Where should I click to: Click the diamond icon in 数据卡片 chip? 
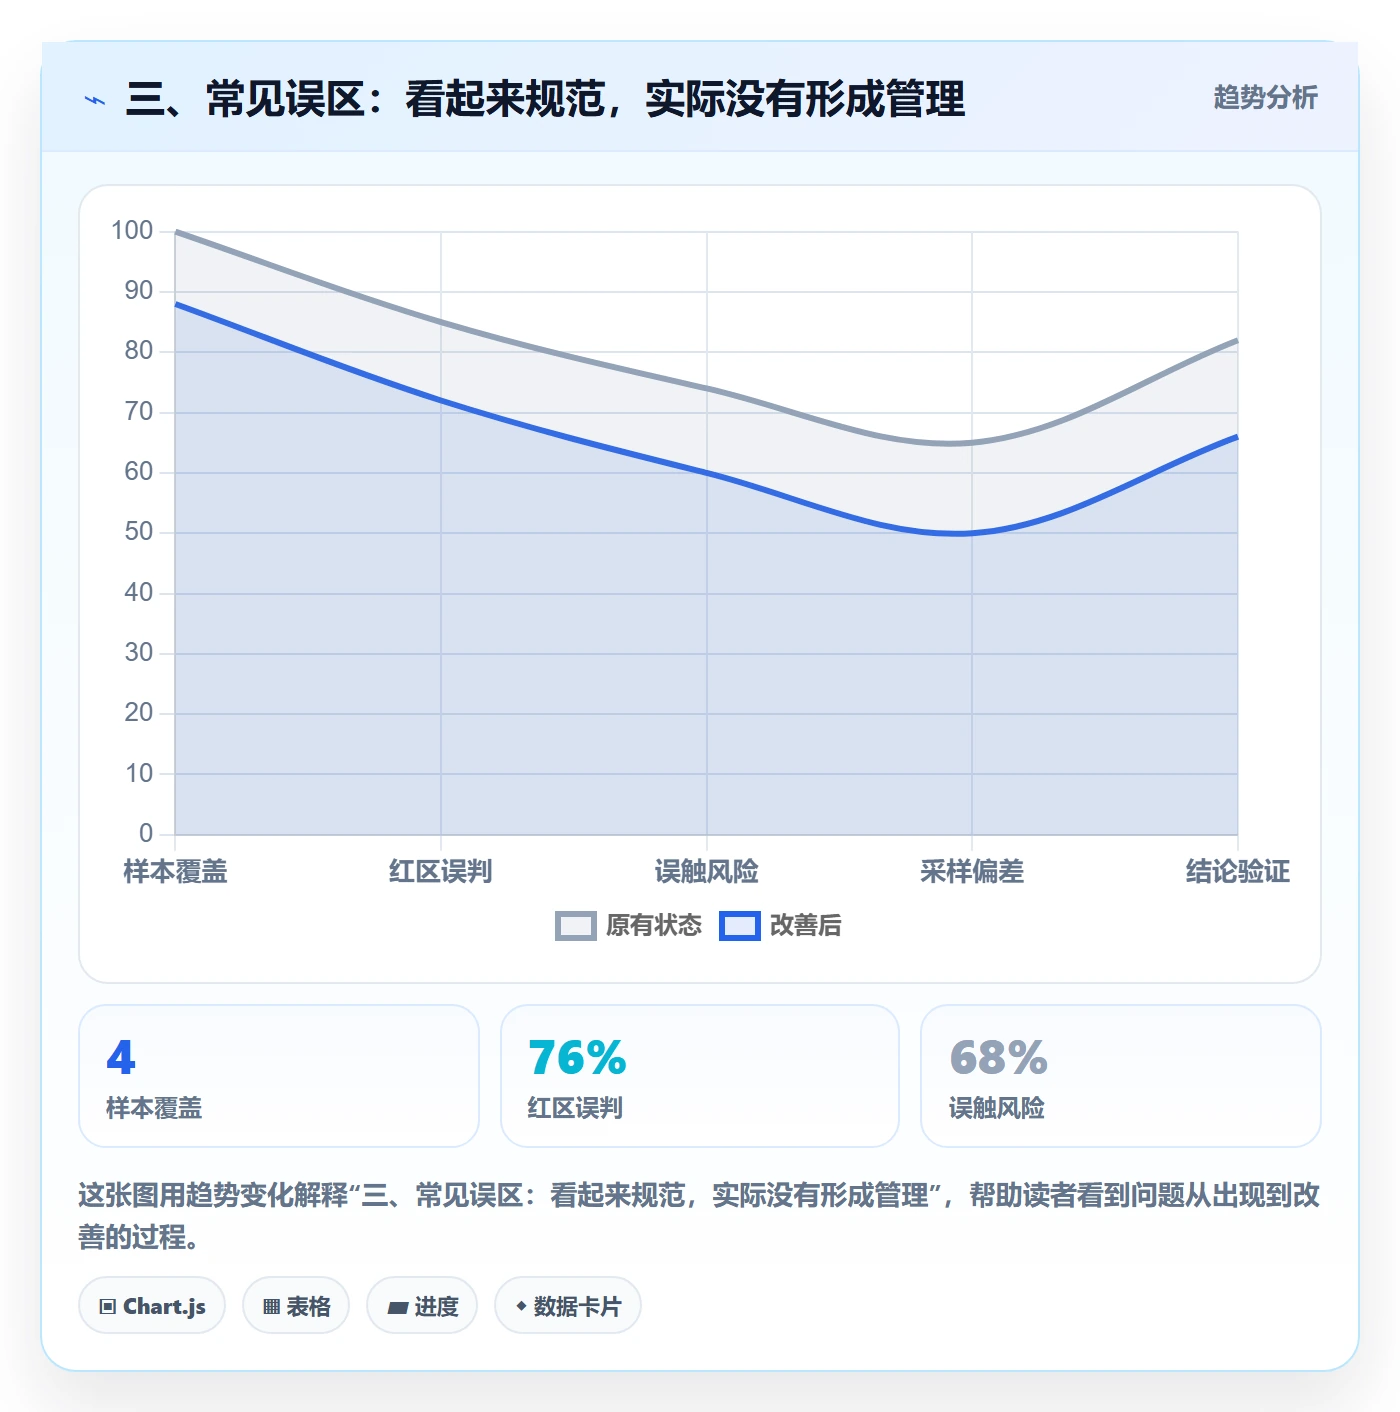pyautogui.click(x=521, y=1305)
